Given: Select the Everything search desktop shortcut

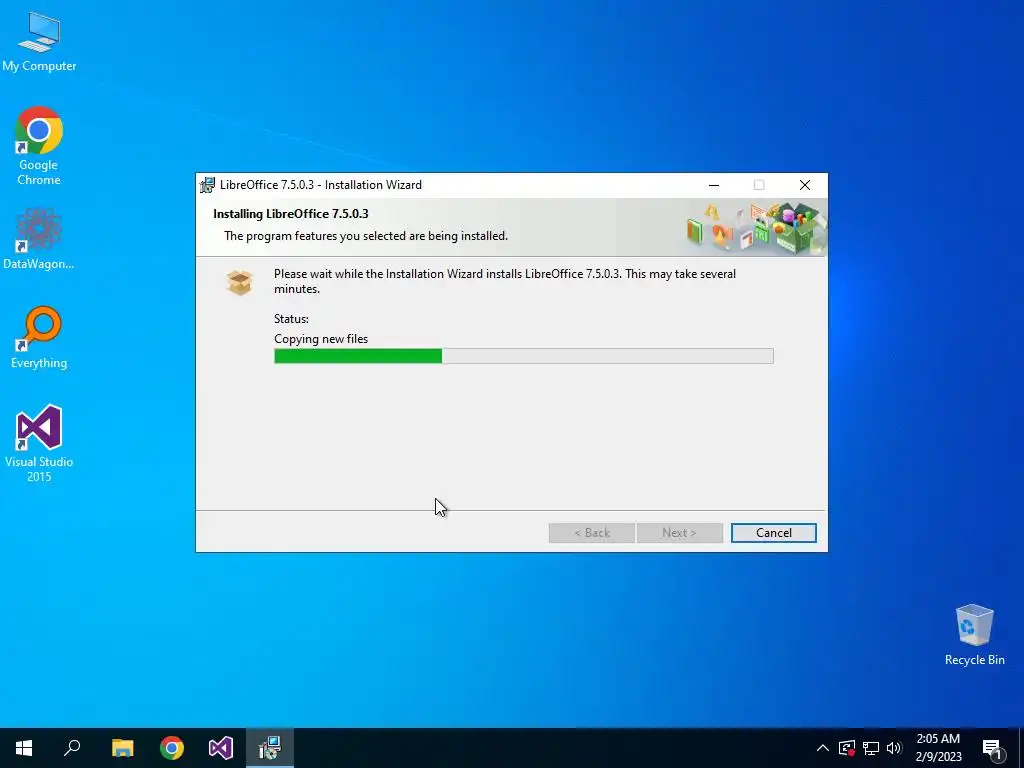Looking at the screenshot, I should (x=39, y=337).
